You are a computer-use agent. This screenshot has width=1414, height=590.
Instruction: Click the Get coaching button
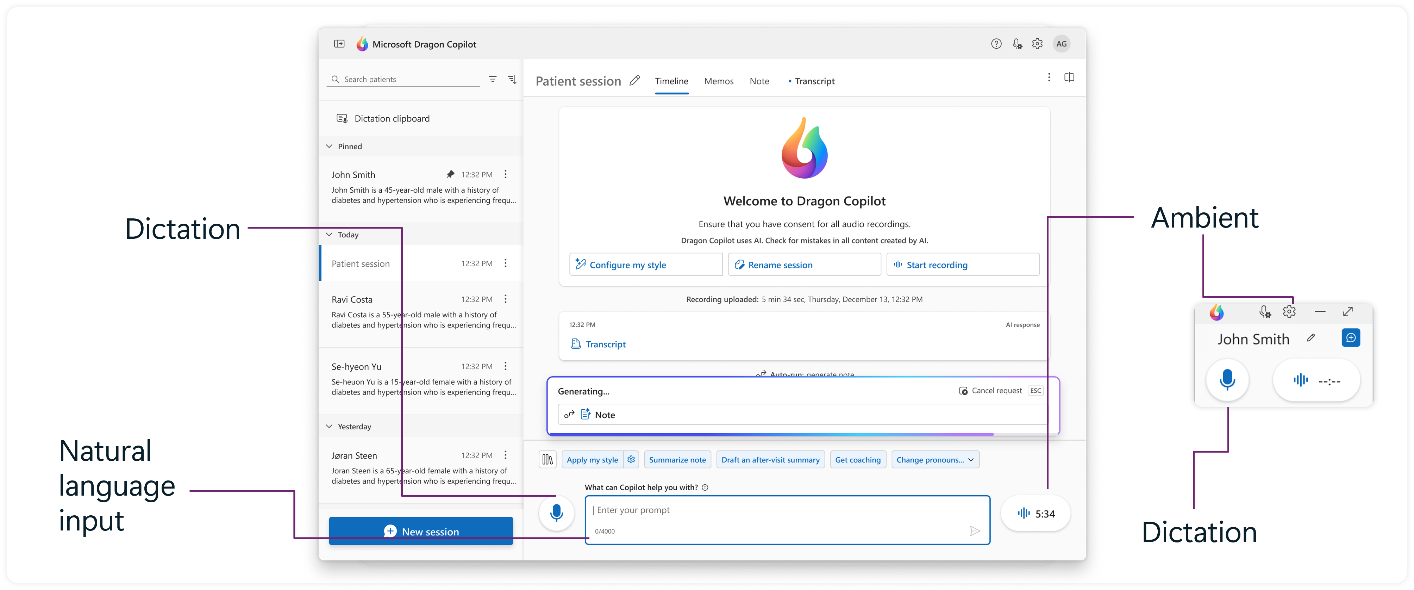click(858, 460)
